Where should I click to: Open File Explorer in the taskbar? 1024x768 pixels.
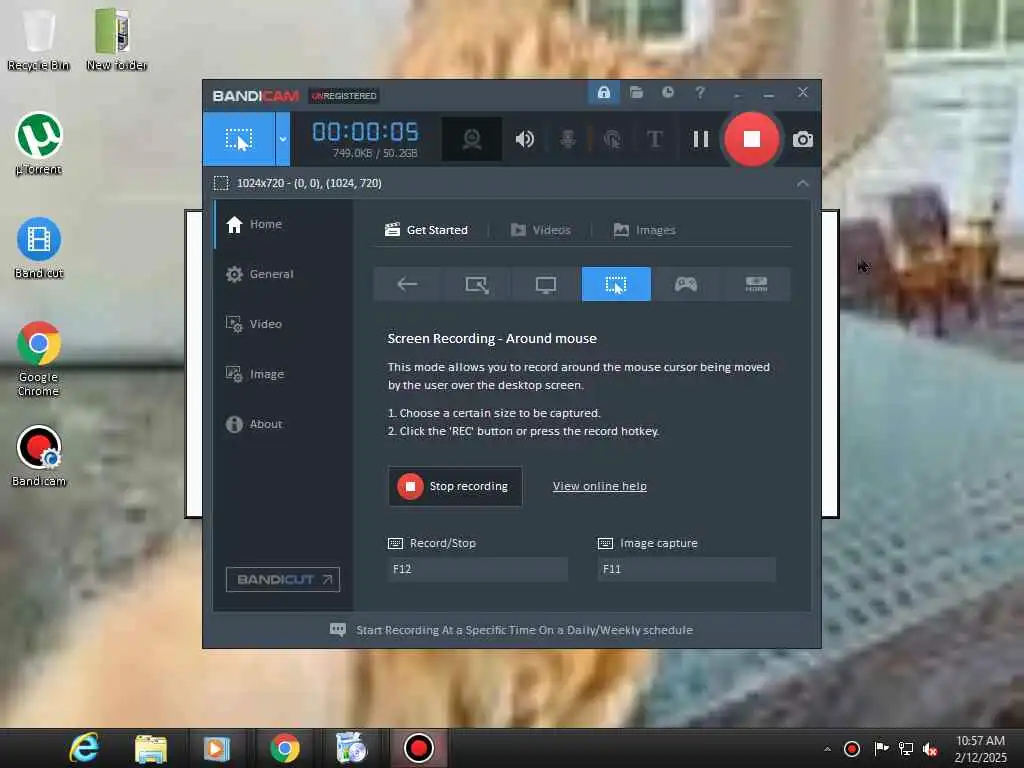pyautogui.click(x=151, y=748)
